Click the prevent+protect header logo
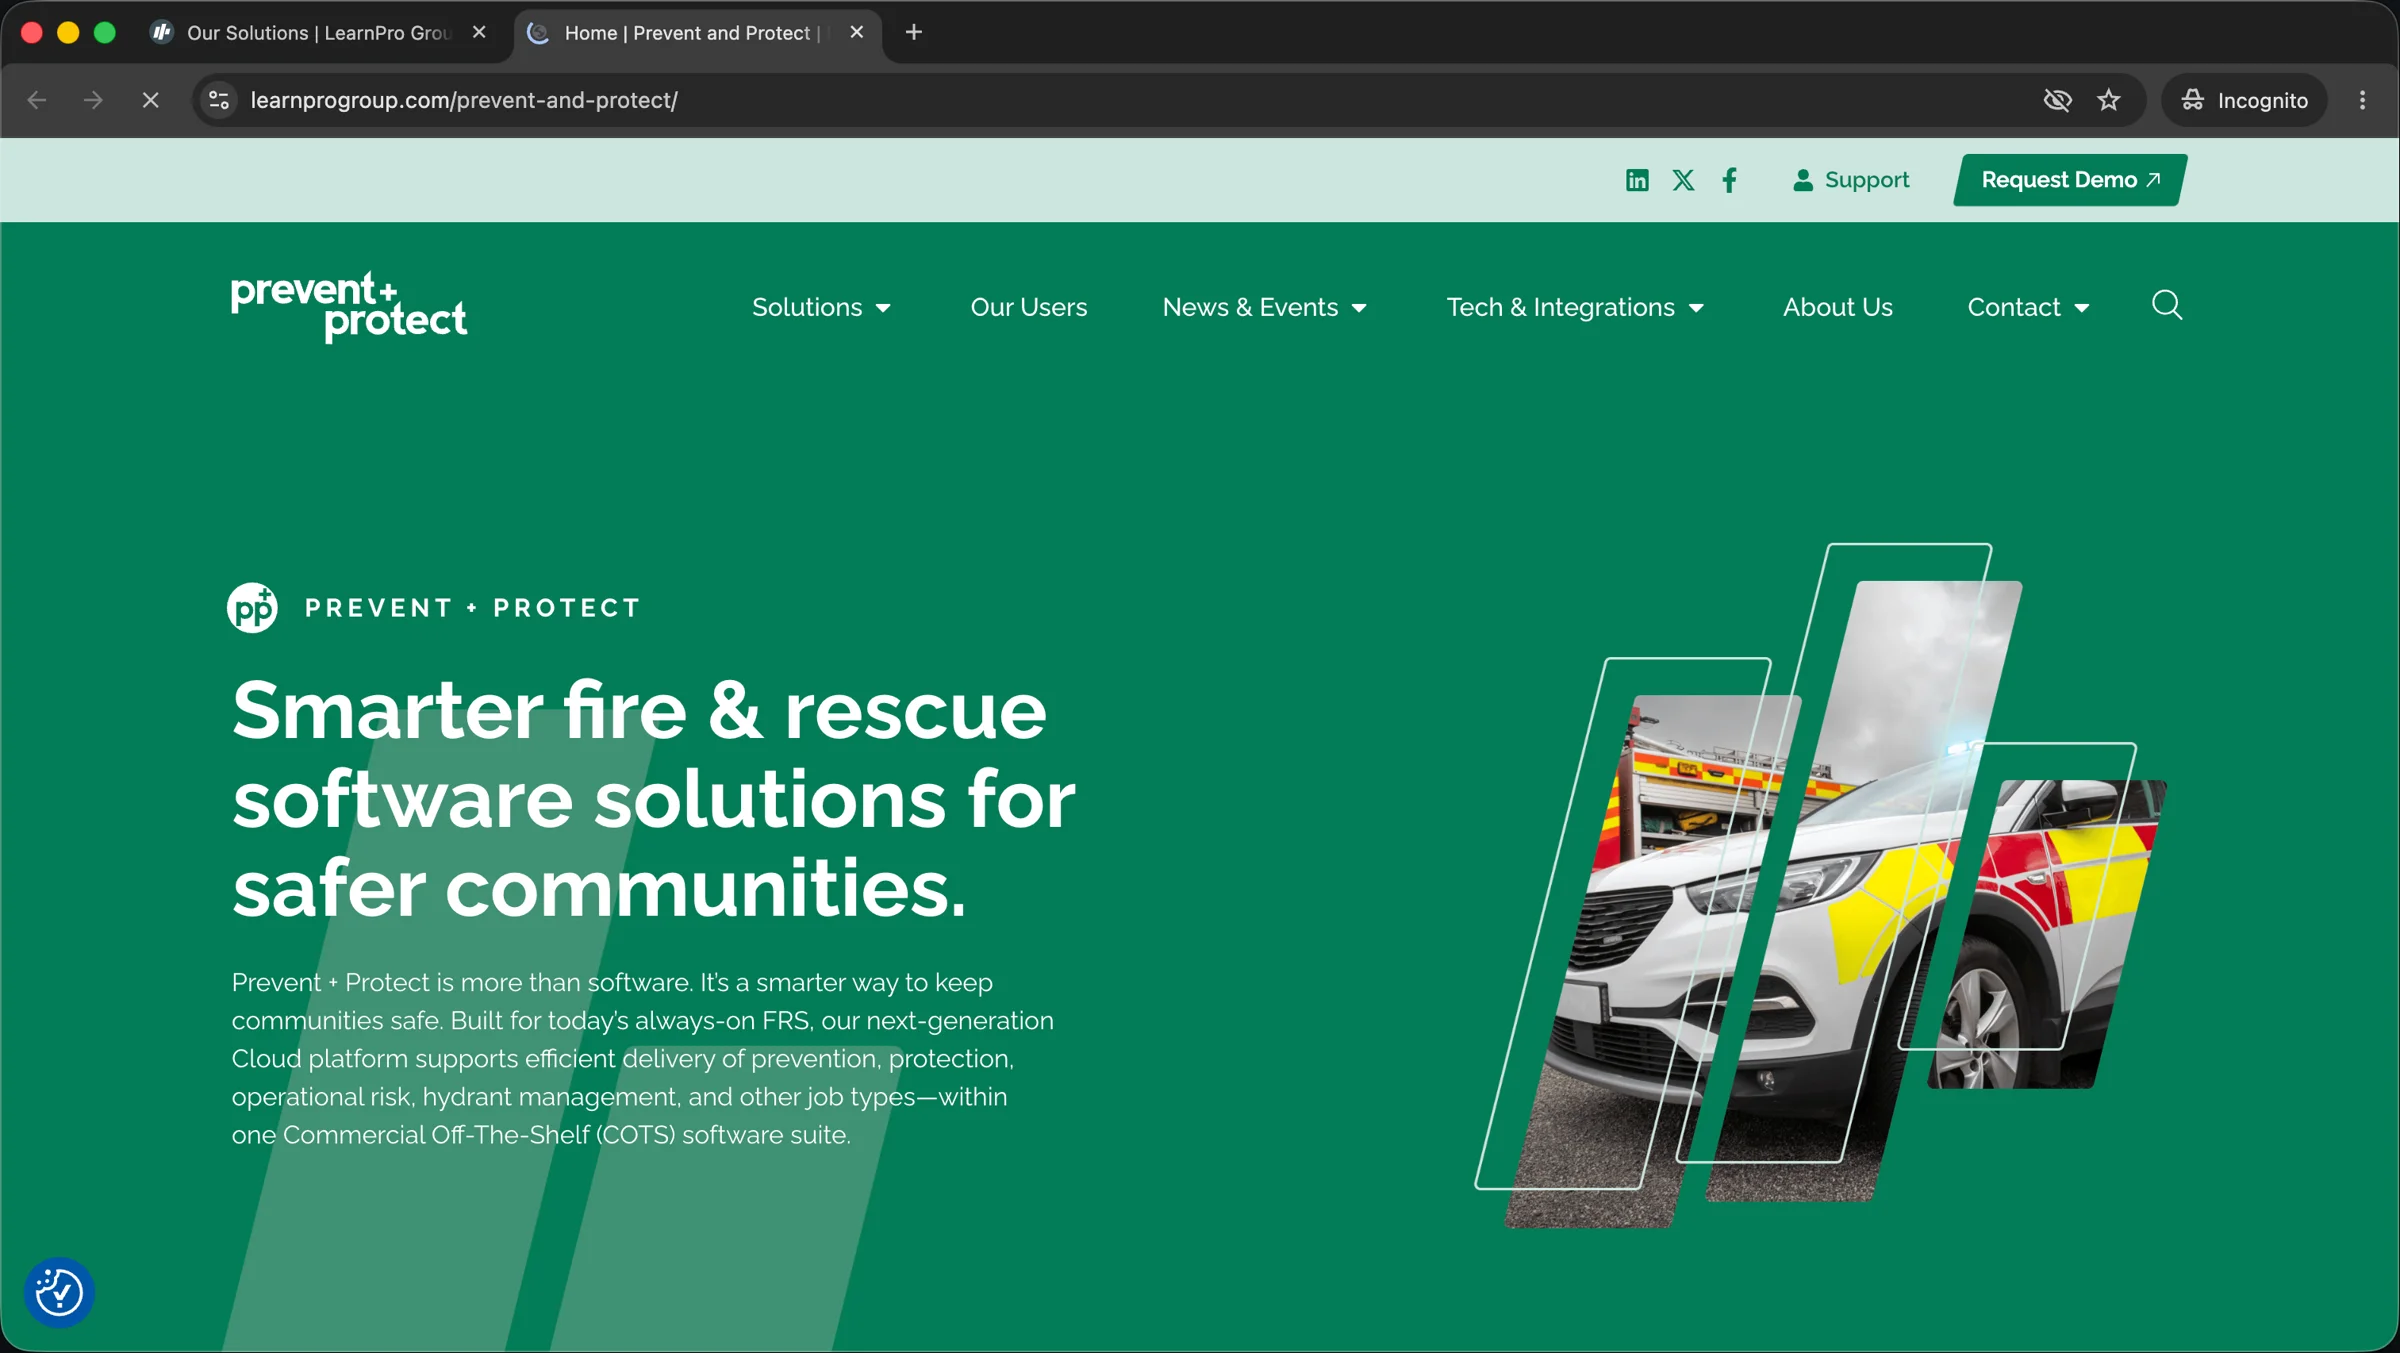Image resolution: width=2400 pixels, height=1353 pixels. pos(349,307)
